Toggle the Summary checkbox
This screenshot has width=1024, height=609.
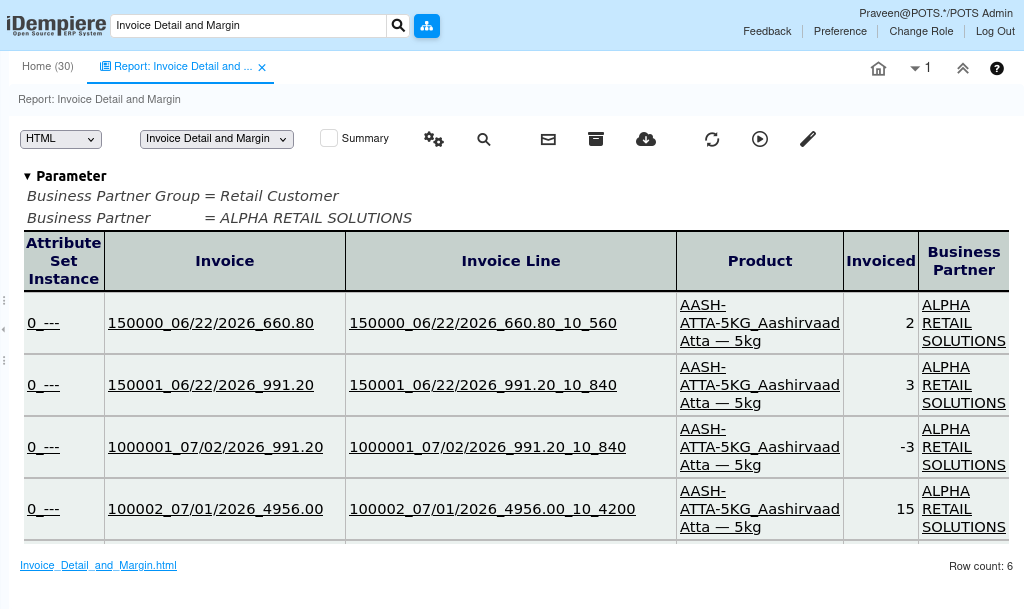[328, 138]
